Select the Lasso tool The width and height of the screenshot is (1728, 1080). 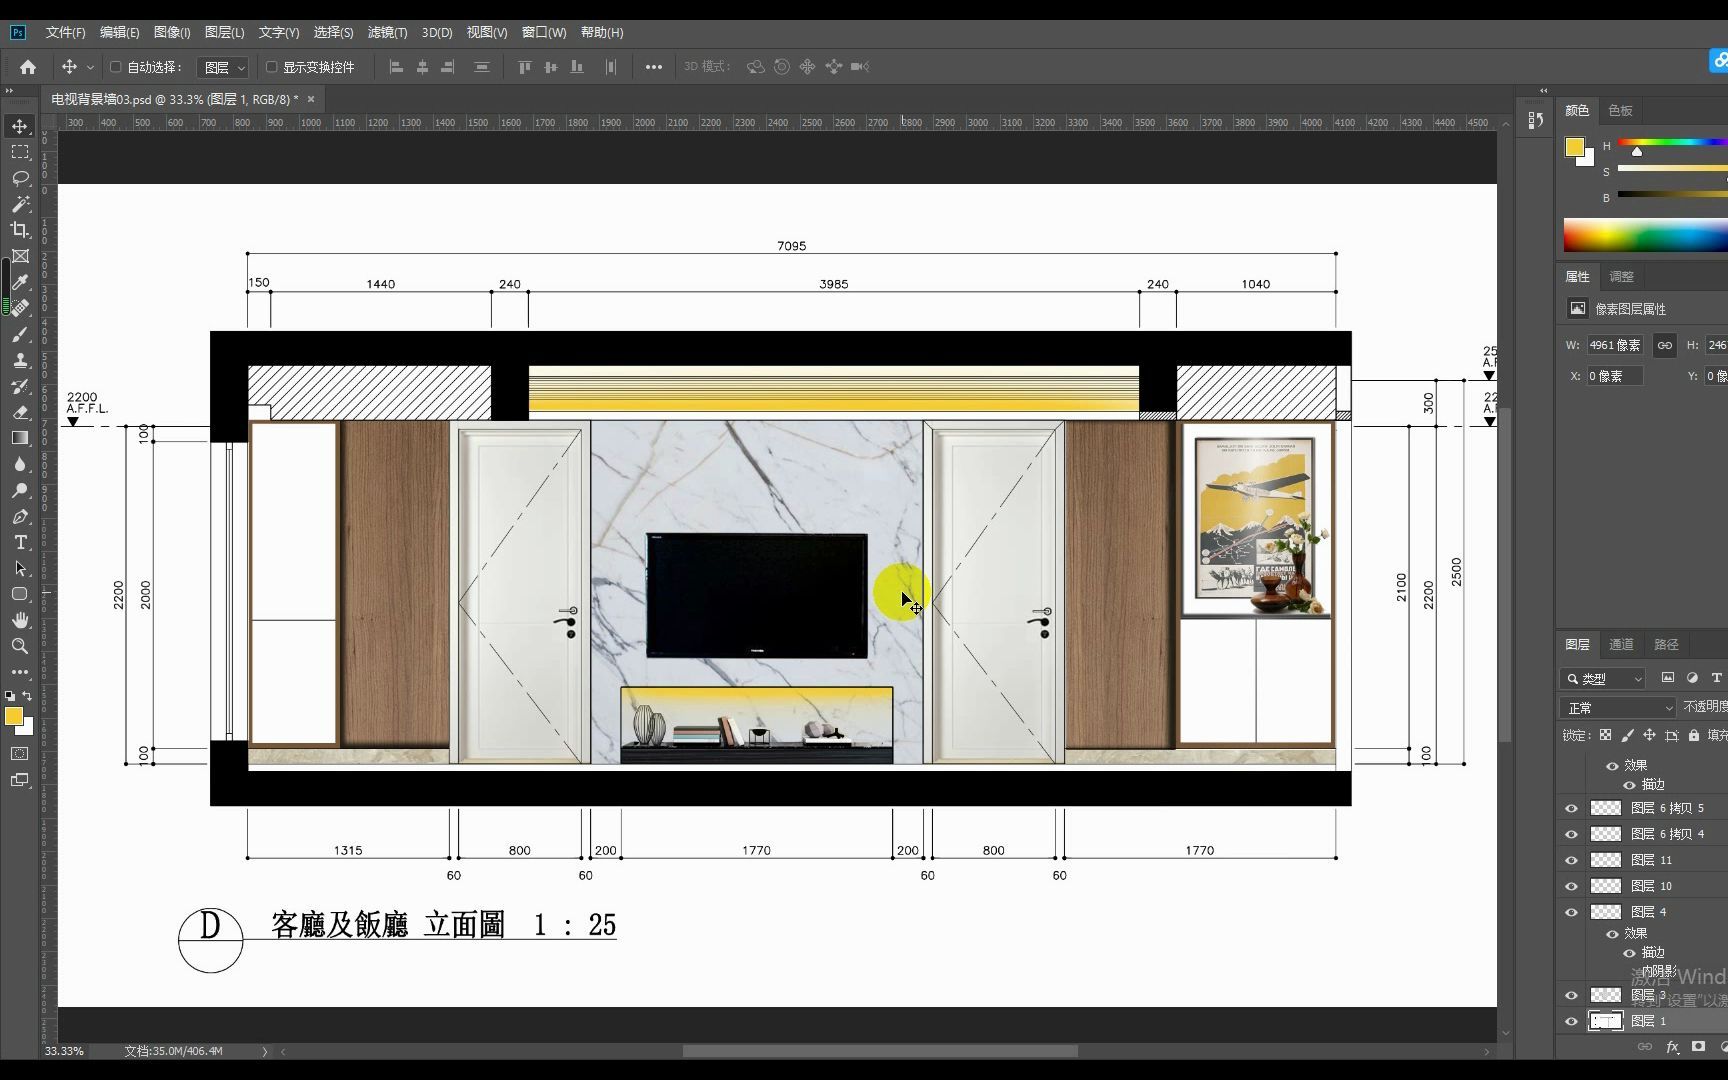pos(20,178)
